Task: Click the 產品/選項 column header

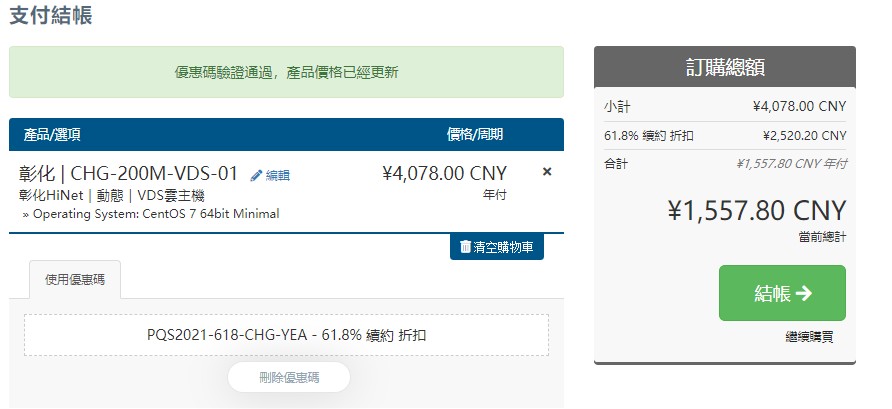Action: [52, 134]
